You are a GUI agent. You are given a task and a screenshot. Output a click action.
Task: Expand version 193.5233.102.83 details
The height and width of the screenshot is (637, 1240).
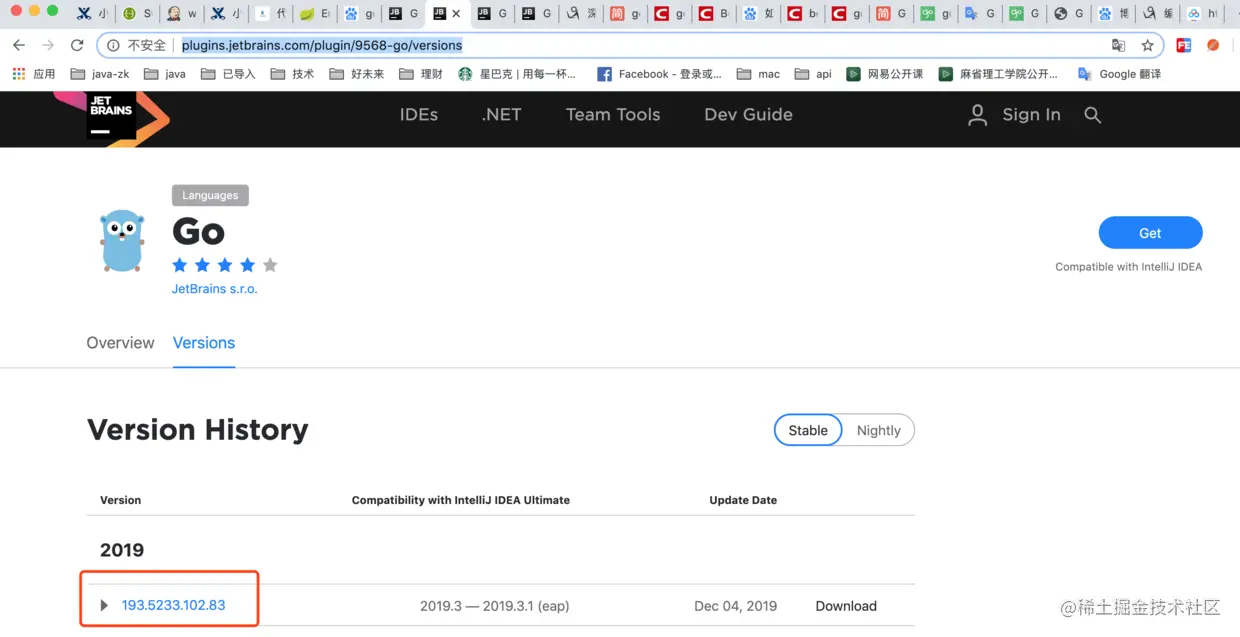(104, 606)
